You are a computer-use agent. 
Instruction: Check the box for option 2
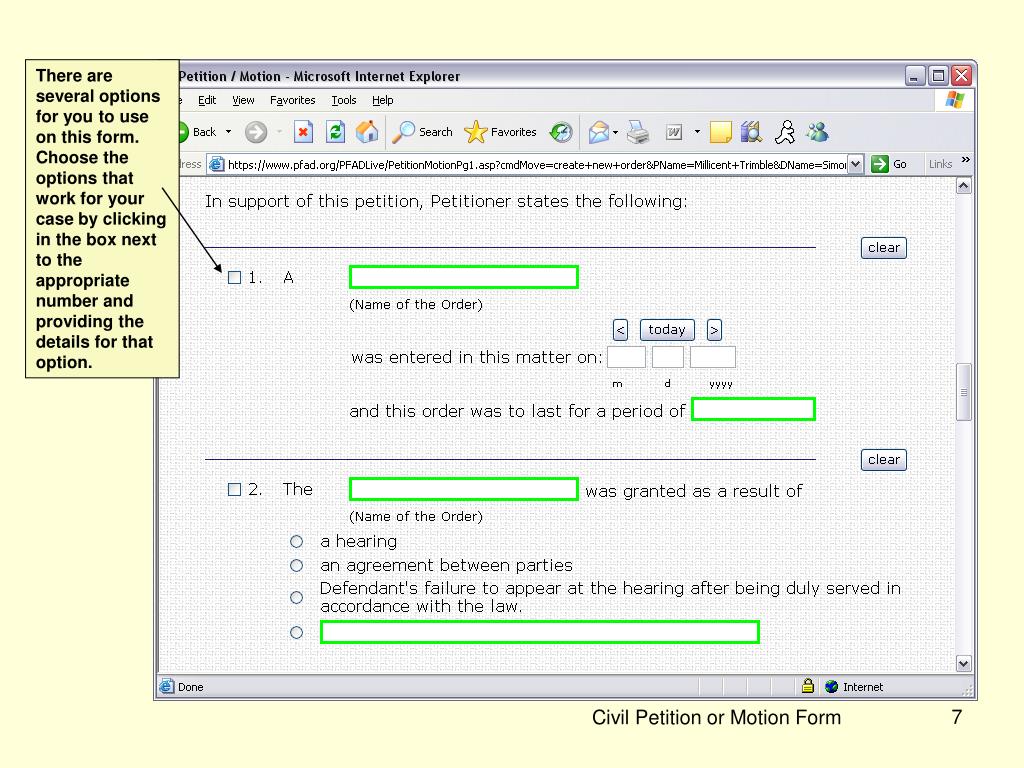coord(234,489)
